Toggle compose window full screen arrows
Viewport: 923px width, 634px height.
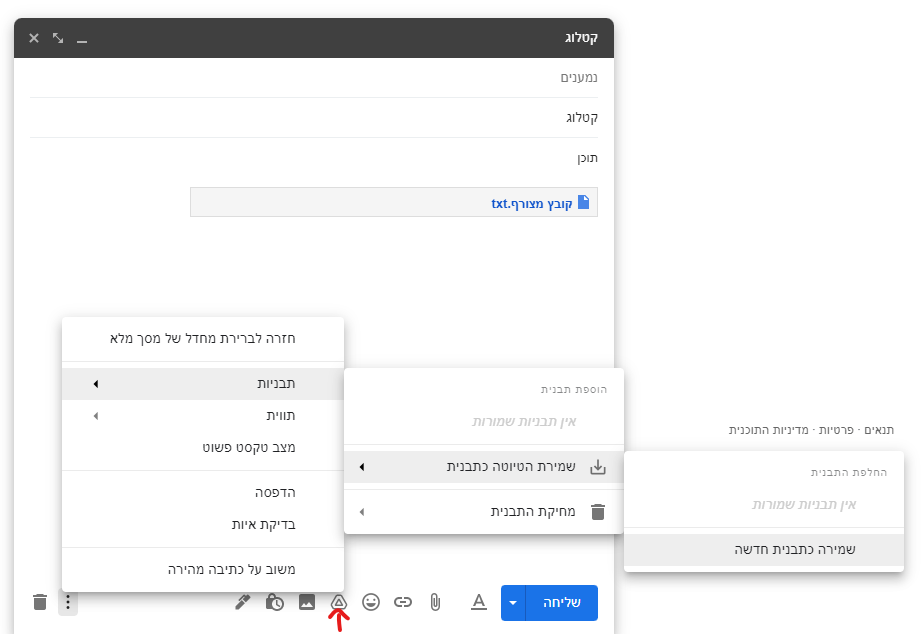click(x=58, y=38)
